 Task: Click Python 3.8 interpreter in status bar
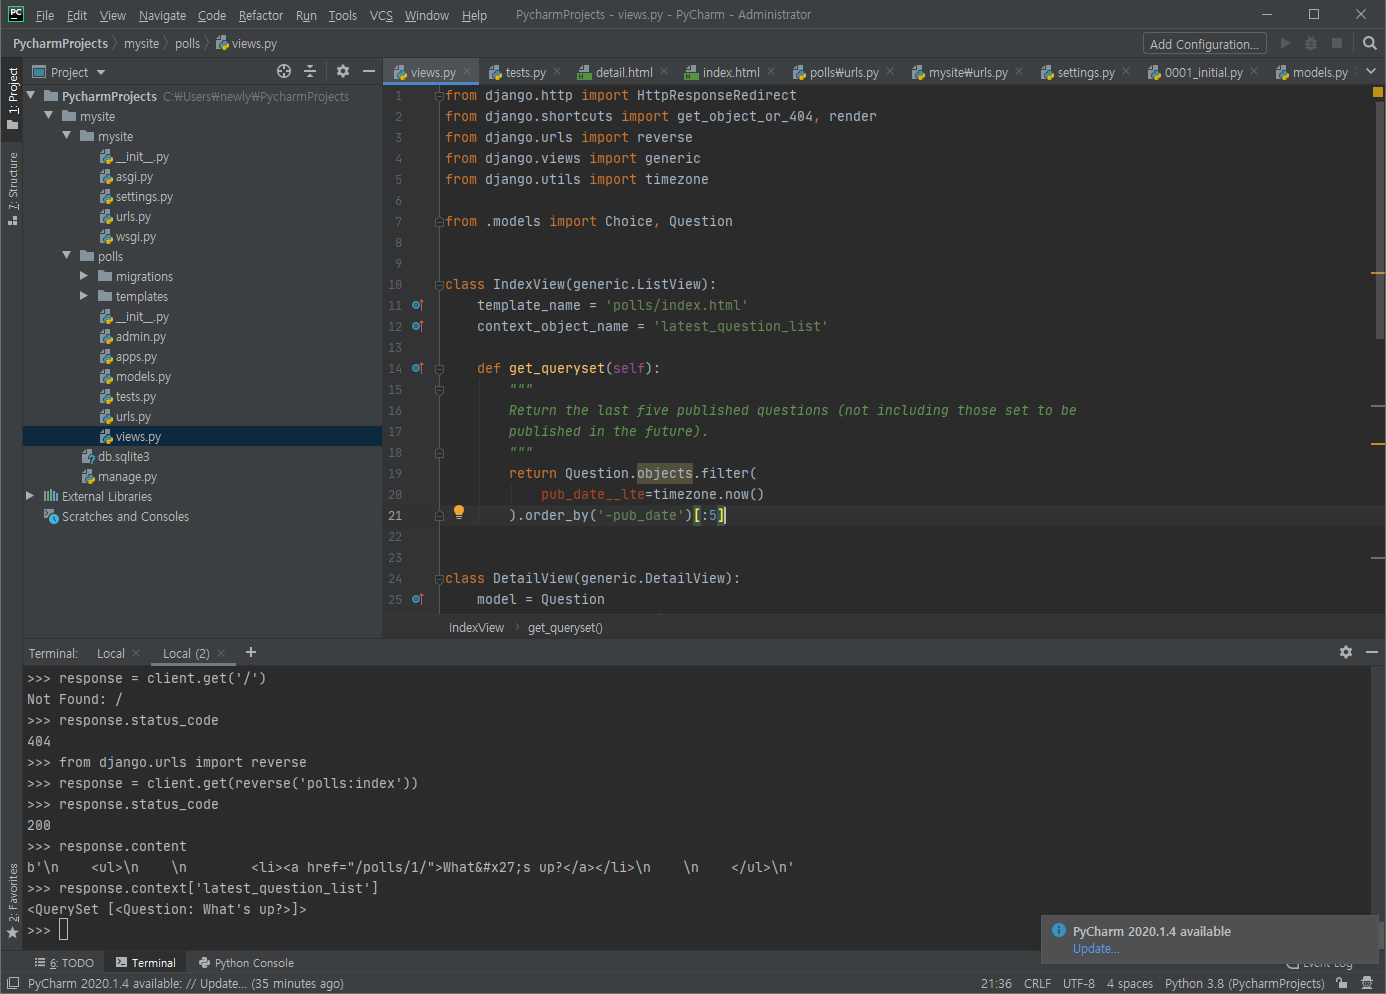click(x=1244, y=984)
